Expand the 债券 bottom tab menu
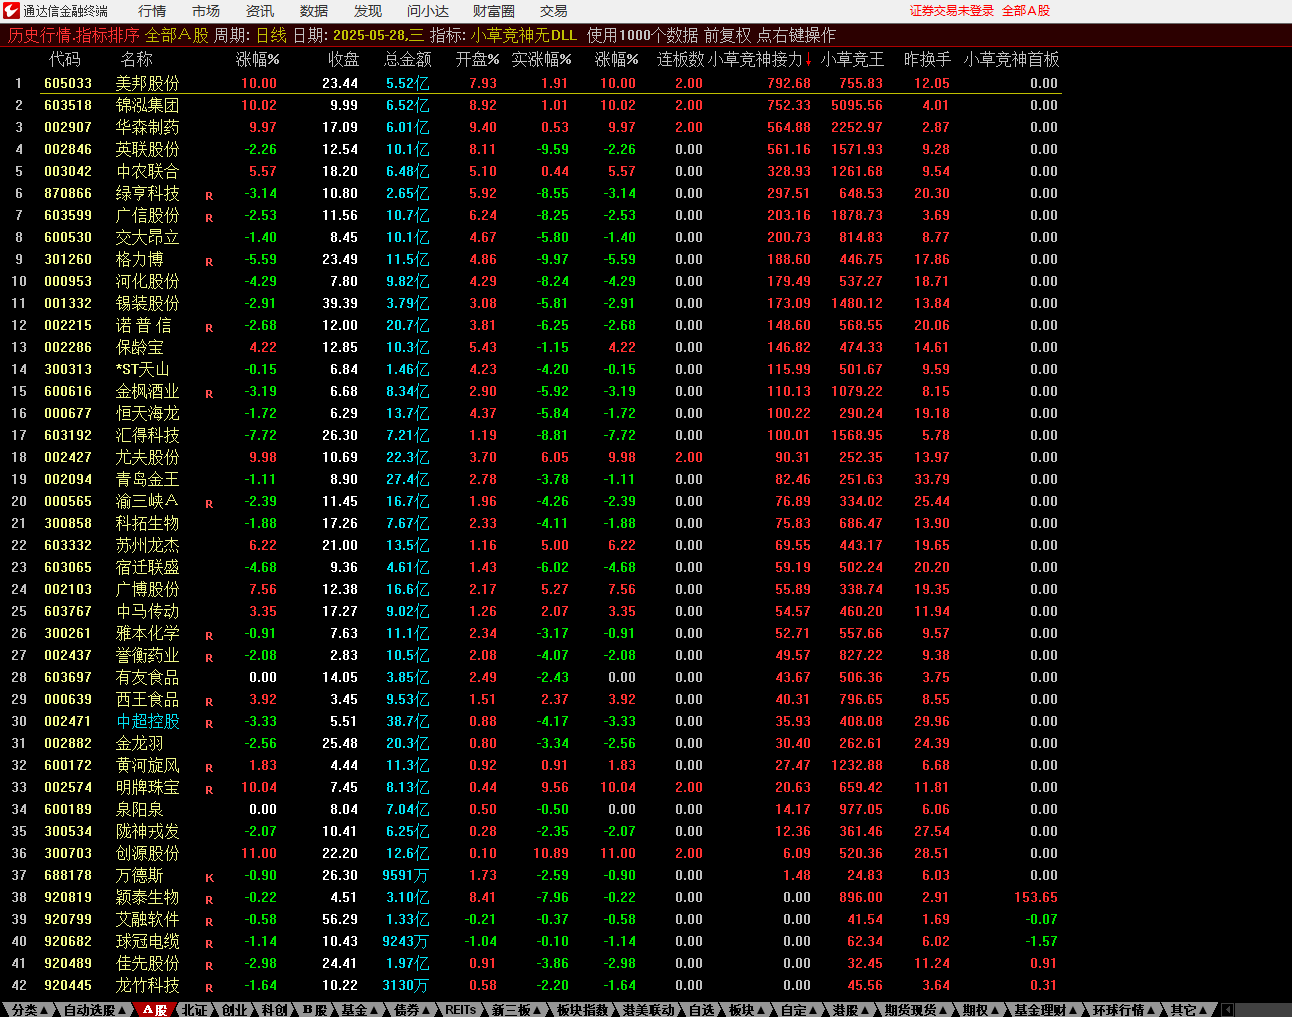Viewport: 1292px width, 1017px height. point(412,1010)
